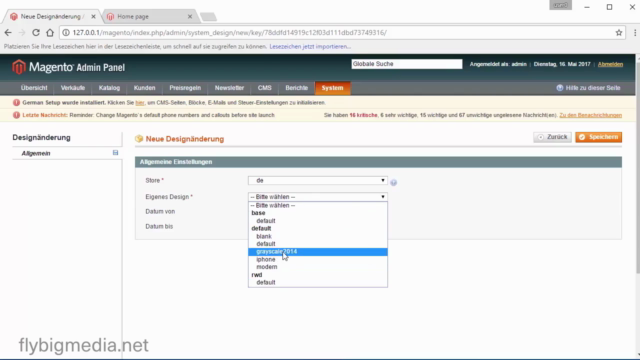Screen dimensions: 640x360
Task: Open the System menu
Action: coord(332,88)
